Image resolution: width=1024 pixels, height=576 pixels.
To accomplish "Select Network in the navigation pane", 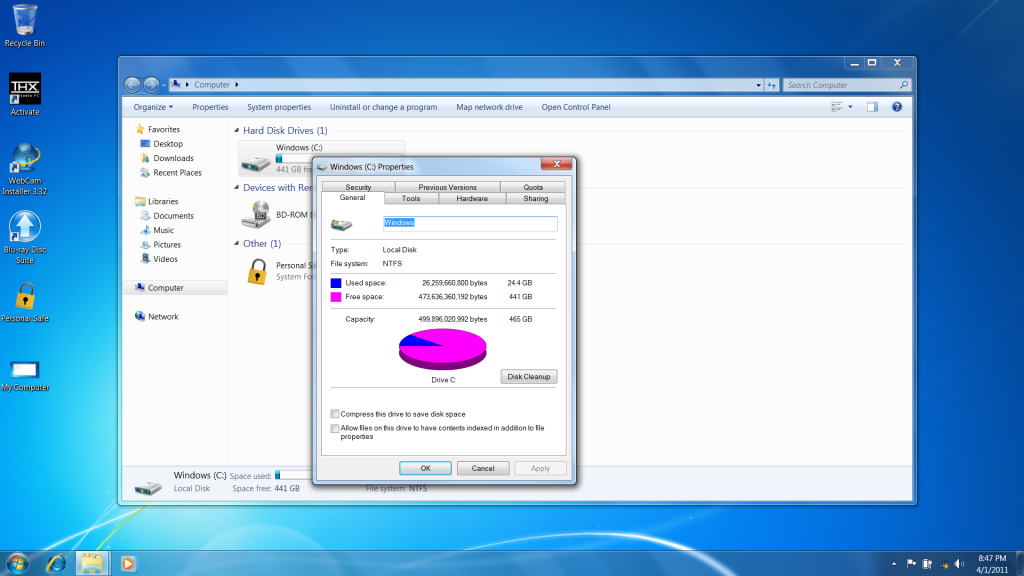I will [x=157, y=317].
